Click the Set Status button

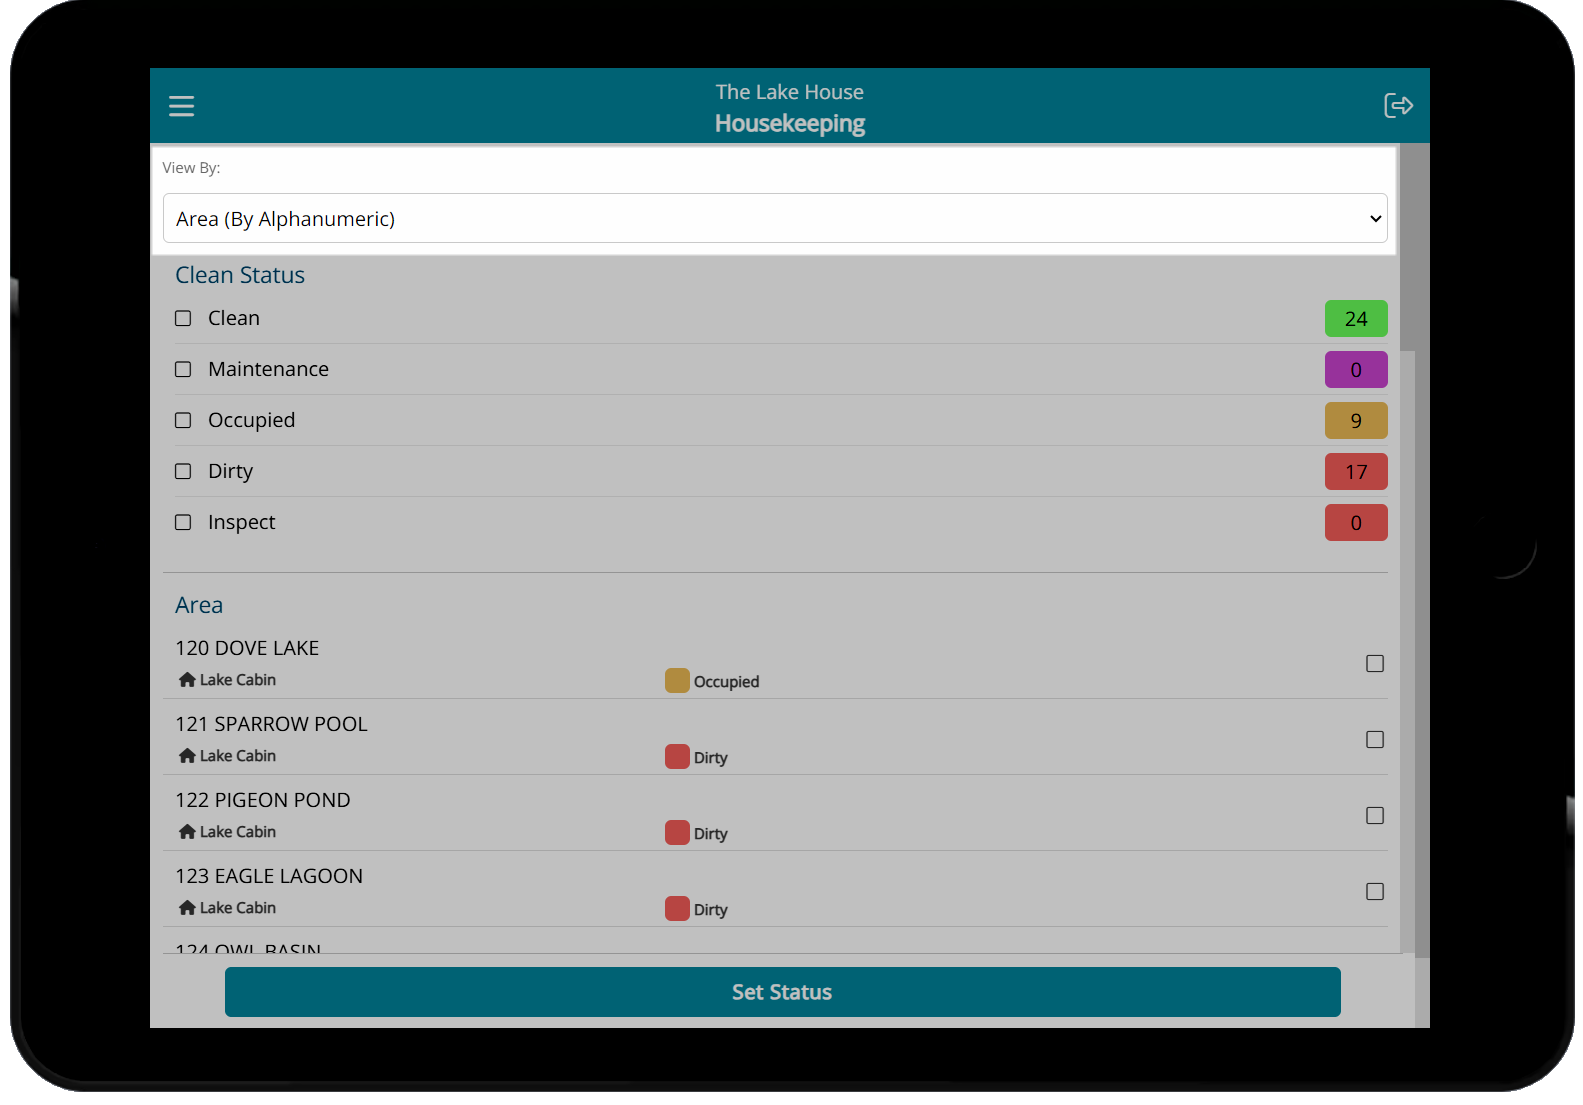pos(782,992)
